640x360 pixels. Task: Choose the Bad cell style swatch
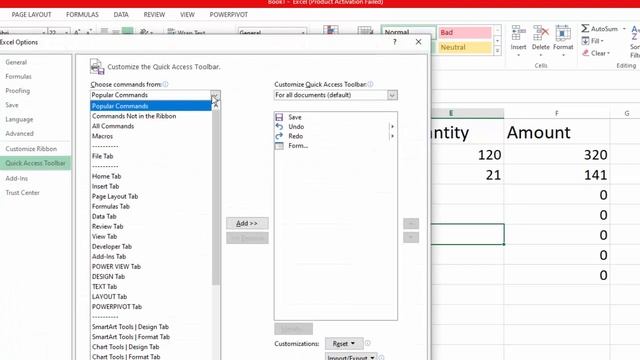tap(465, 32)
